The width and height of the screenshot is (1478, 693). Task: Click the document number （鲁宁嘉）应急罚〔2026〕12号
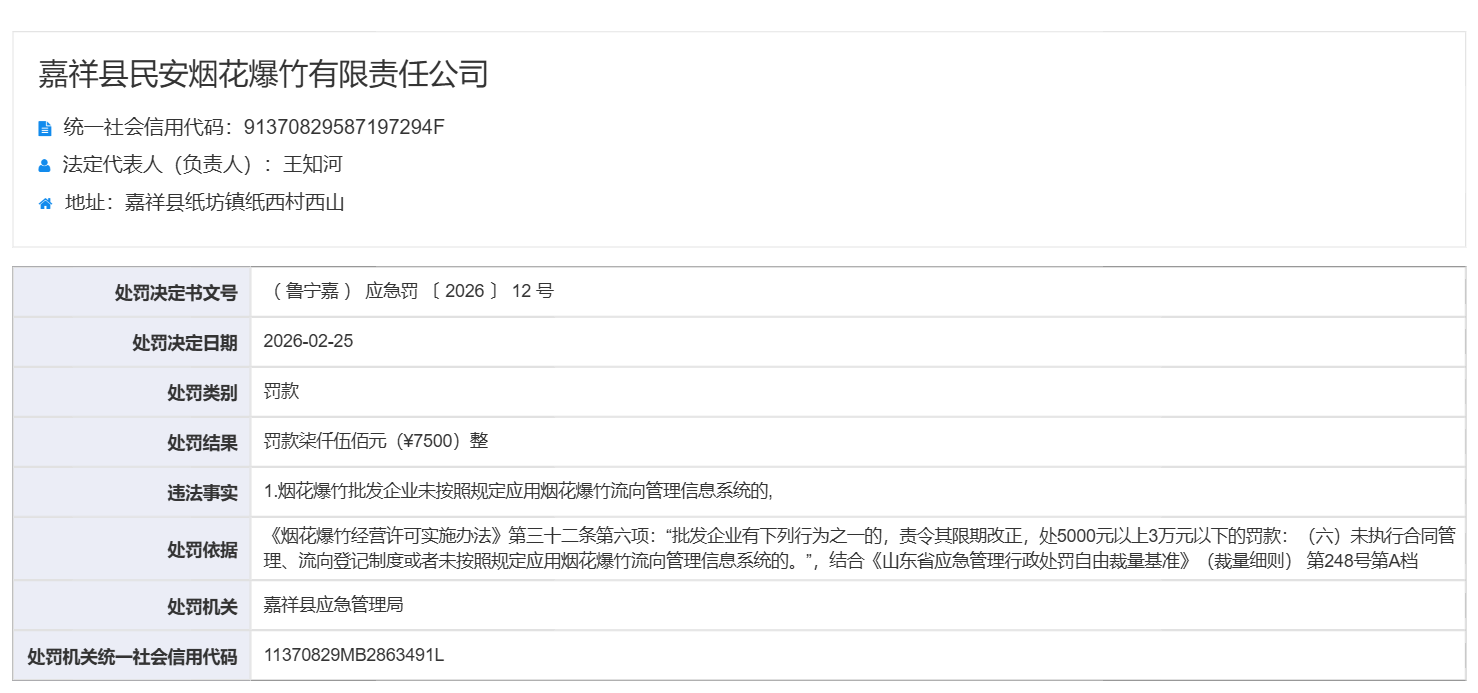point(408,291)
